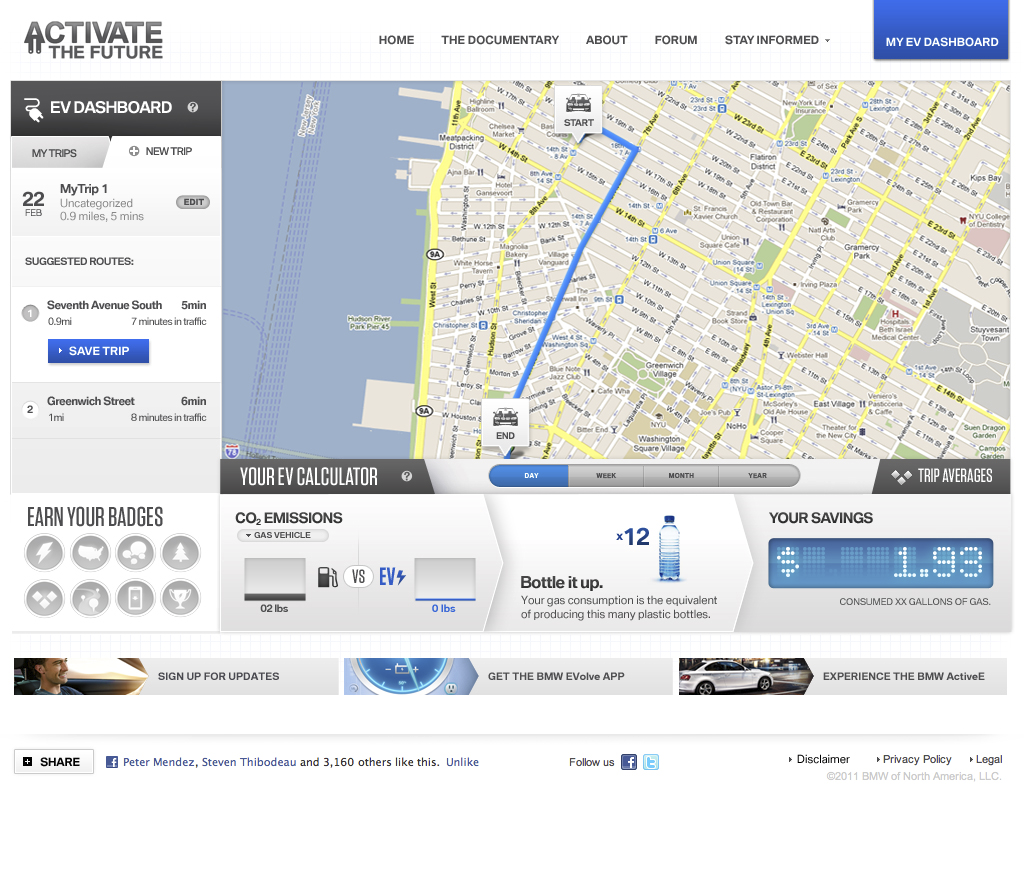Screen dimensions: 1024x870
Task: Switch calculator period to Month
Action: (681, 476)
